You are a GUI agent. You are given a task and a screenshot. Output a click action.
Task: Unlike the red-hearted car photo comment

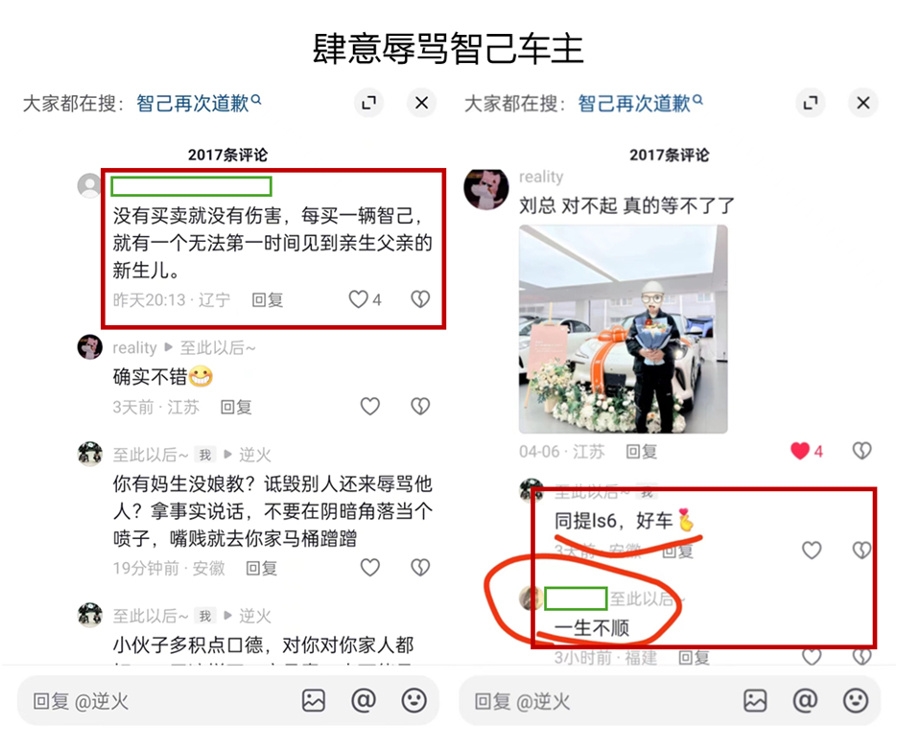pyautogui.click(x=800, y=451)
